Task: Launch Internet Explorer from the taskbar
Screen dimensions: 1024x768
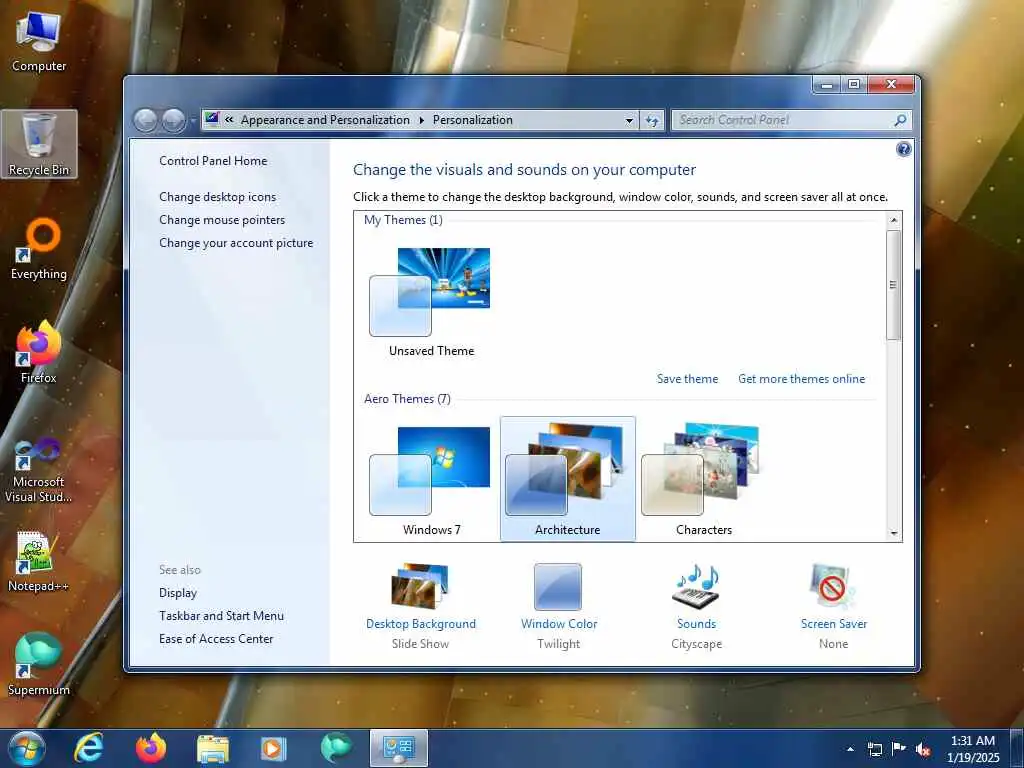Action: point(88,748)
